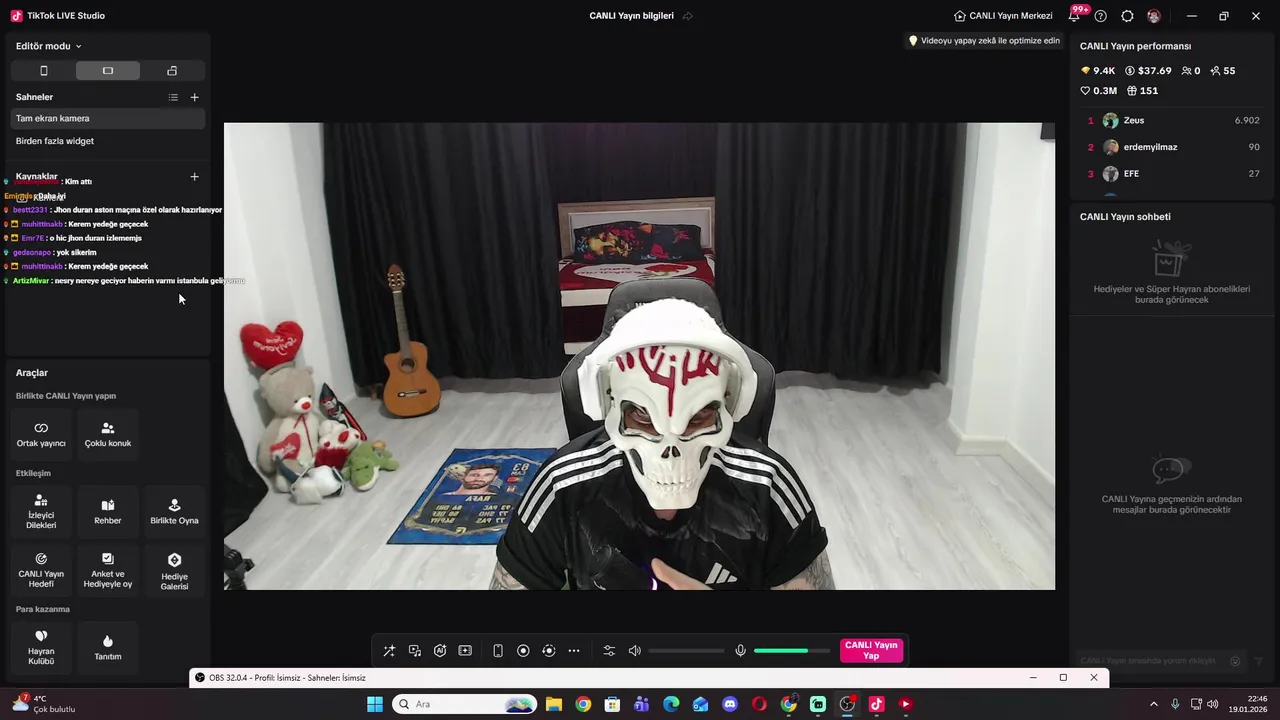The height and width of the screenshot is (720, 1280).
Task: Open the audio mixer settings sliders icon
Action: point(609,651)
